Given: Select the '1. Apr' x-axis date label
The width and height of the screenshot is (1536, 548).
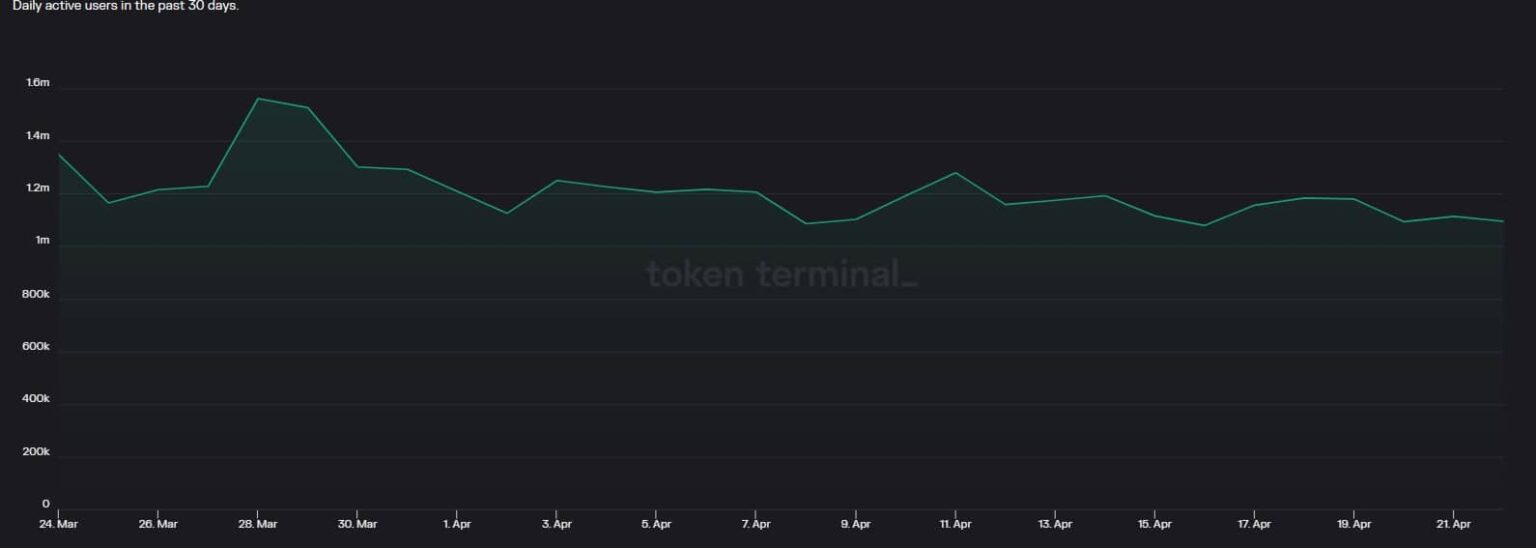Looking at the screenshot, I should [457, 524].
